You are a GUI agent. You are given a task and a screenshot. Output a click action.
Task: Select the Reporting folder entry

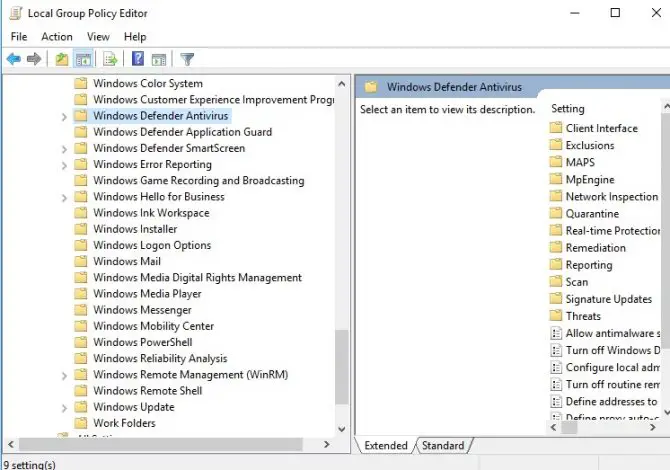(589, 265)
